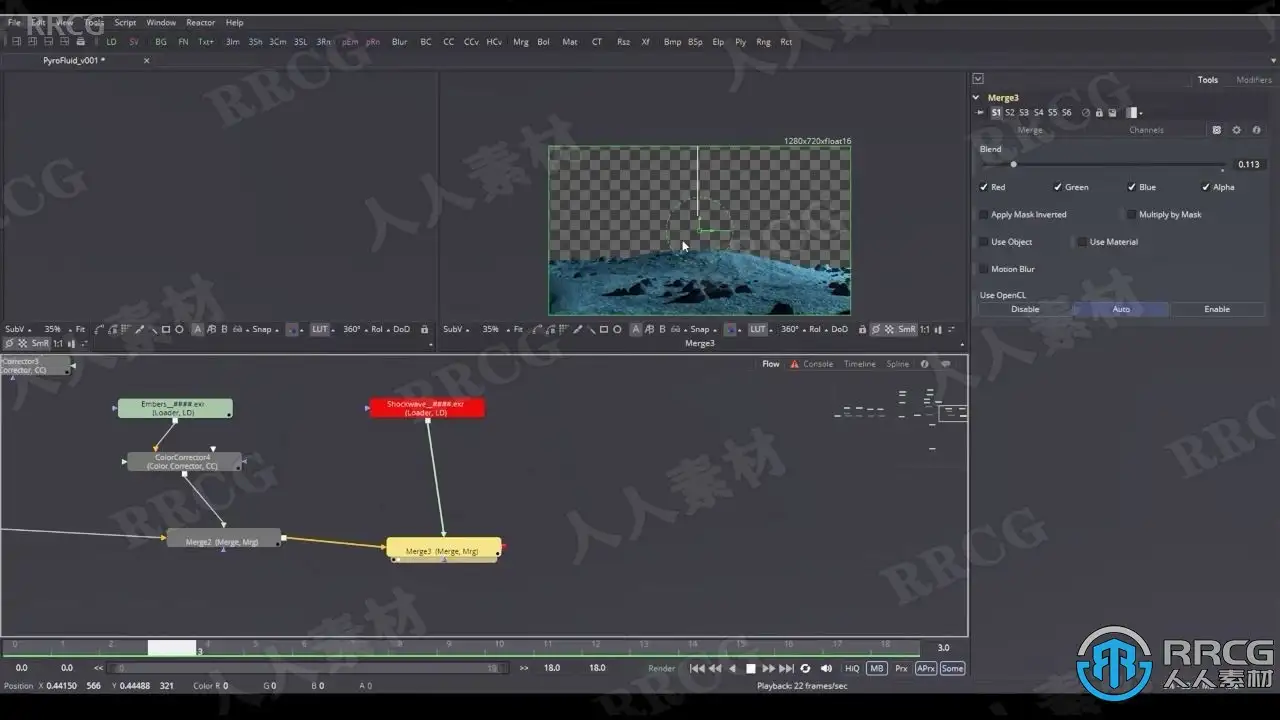Enable Motion Blur for Merge3
The width and height of the screenshot is (1280, 720).
(x=984, y=269)
